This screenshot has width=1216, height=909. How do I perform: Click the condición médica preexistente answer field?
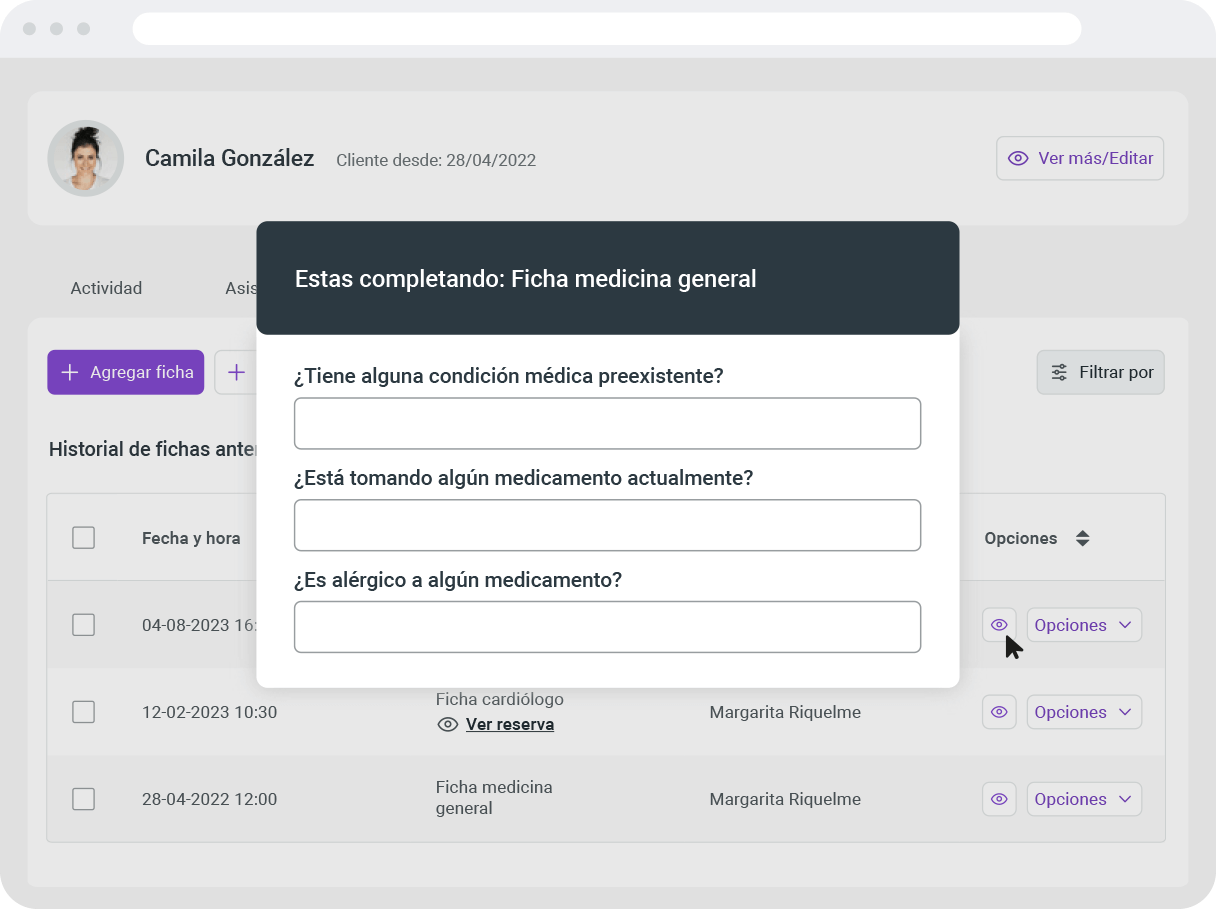[607, 423]
